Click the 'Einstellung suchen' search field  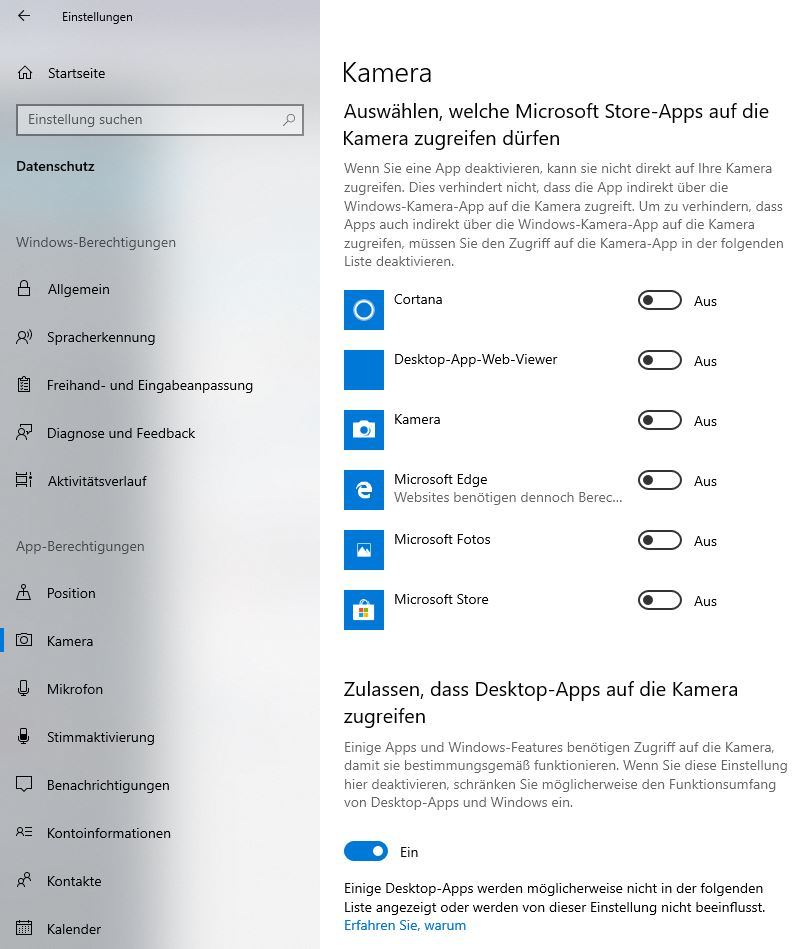(x=150, y=120)
